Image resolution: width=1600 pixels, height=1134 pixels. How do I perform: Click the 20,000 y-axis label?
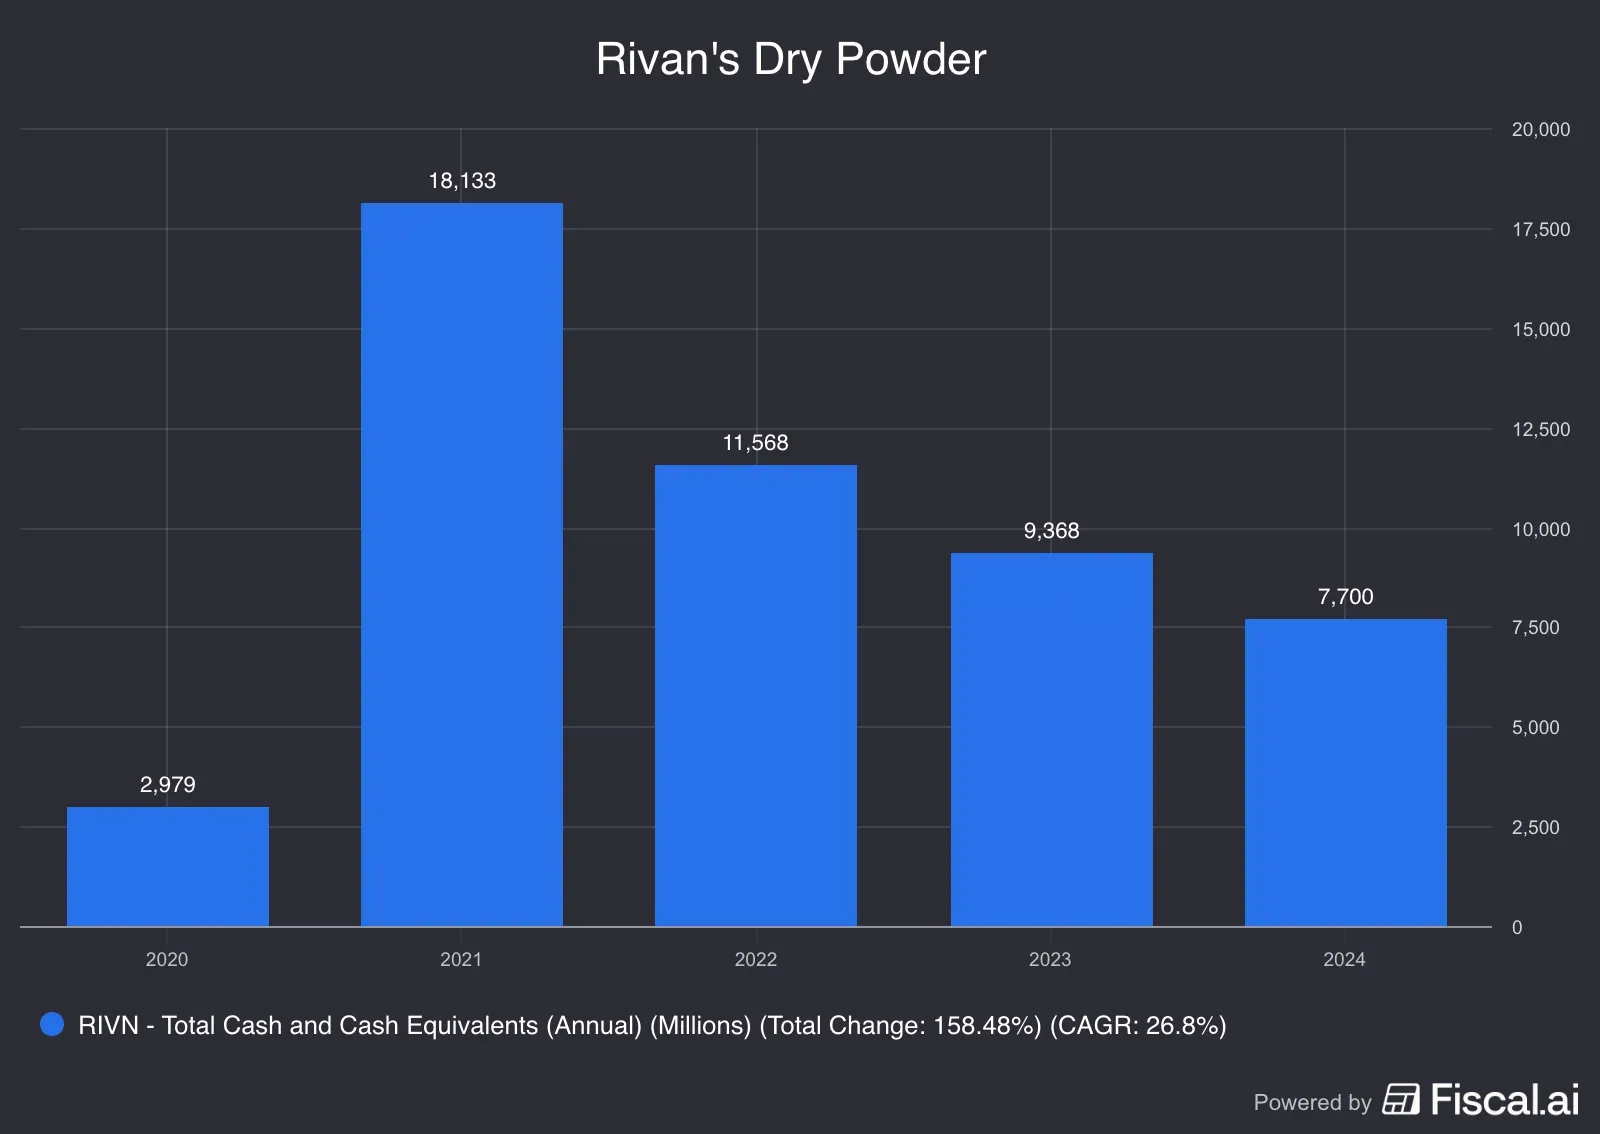[x=1538, y=129]
